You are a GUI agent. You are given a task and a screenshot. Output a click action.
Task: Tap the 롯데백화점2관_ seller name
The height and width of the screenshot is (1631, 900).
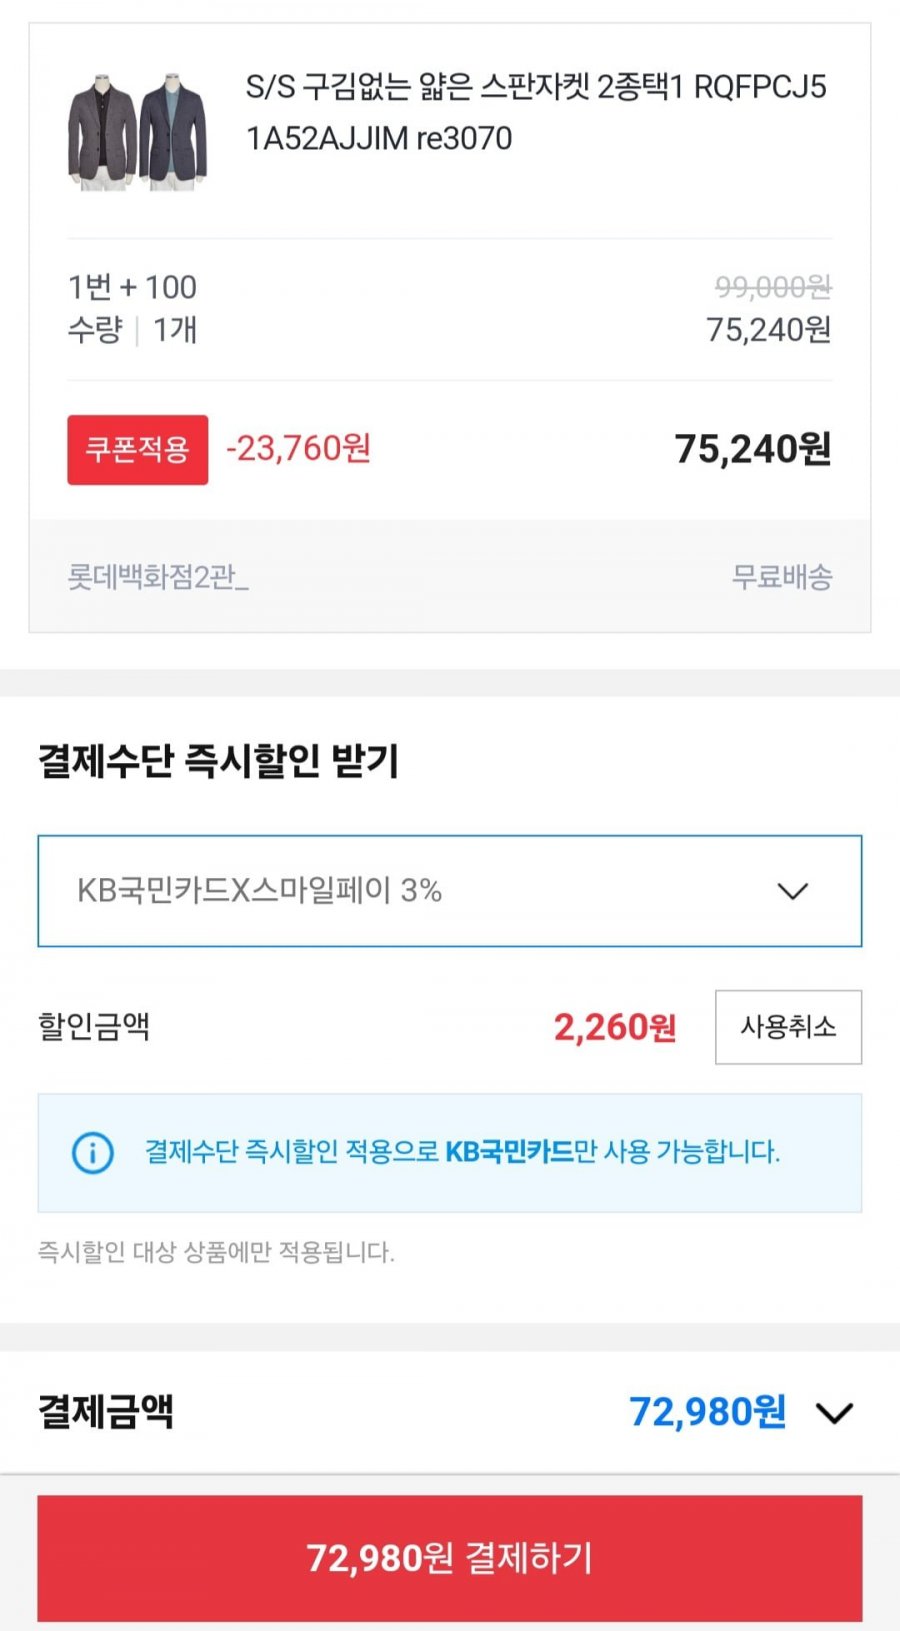pos(158,577)
